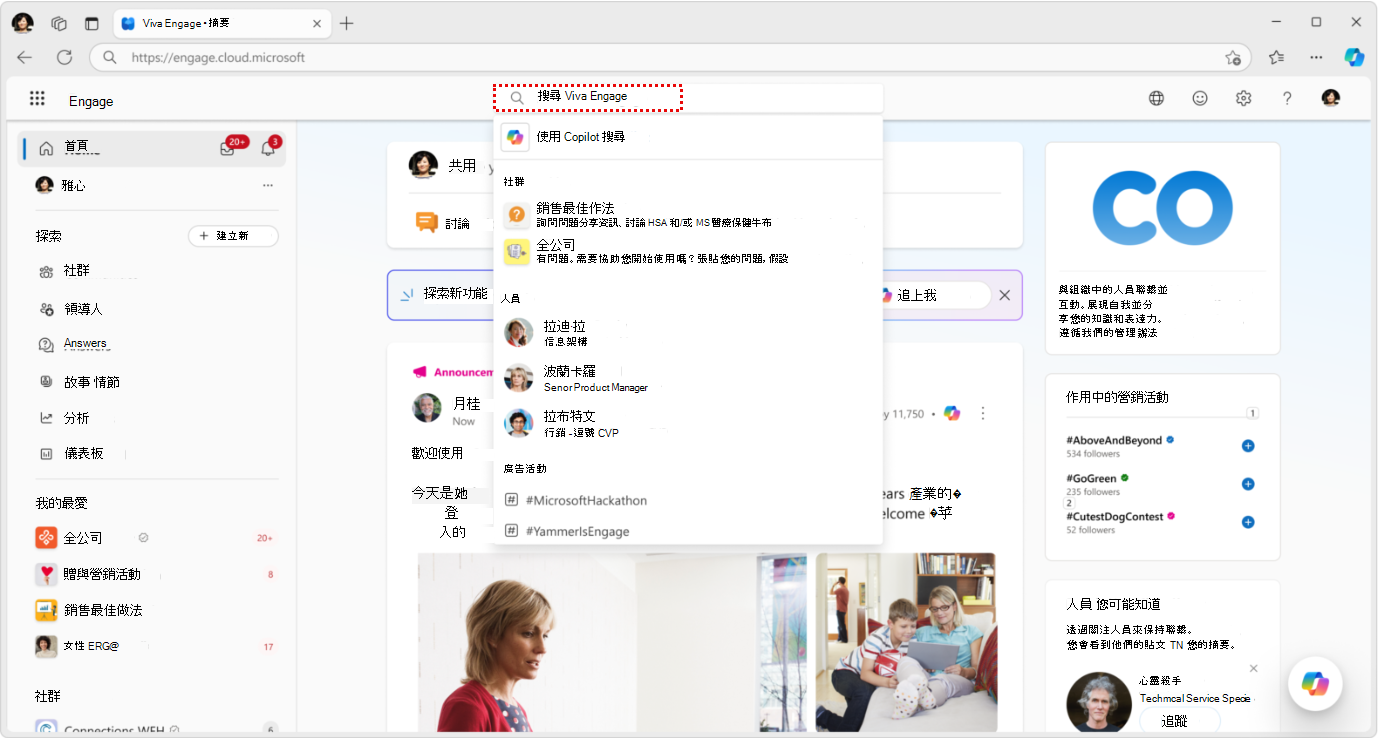Open the user profile avatar in header

pyautogui.click(x=1330, y=98)
